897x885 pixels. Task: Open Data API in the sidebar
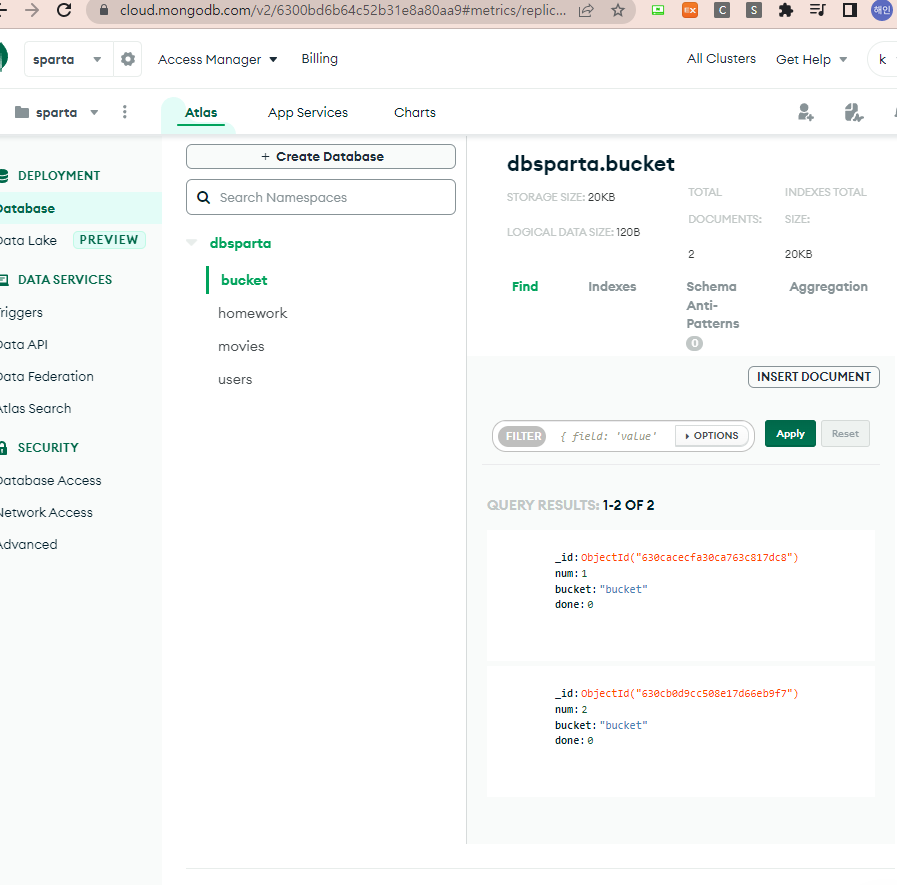(x=24, y=344)
